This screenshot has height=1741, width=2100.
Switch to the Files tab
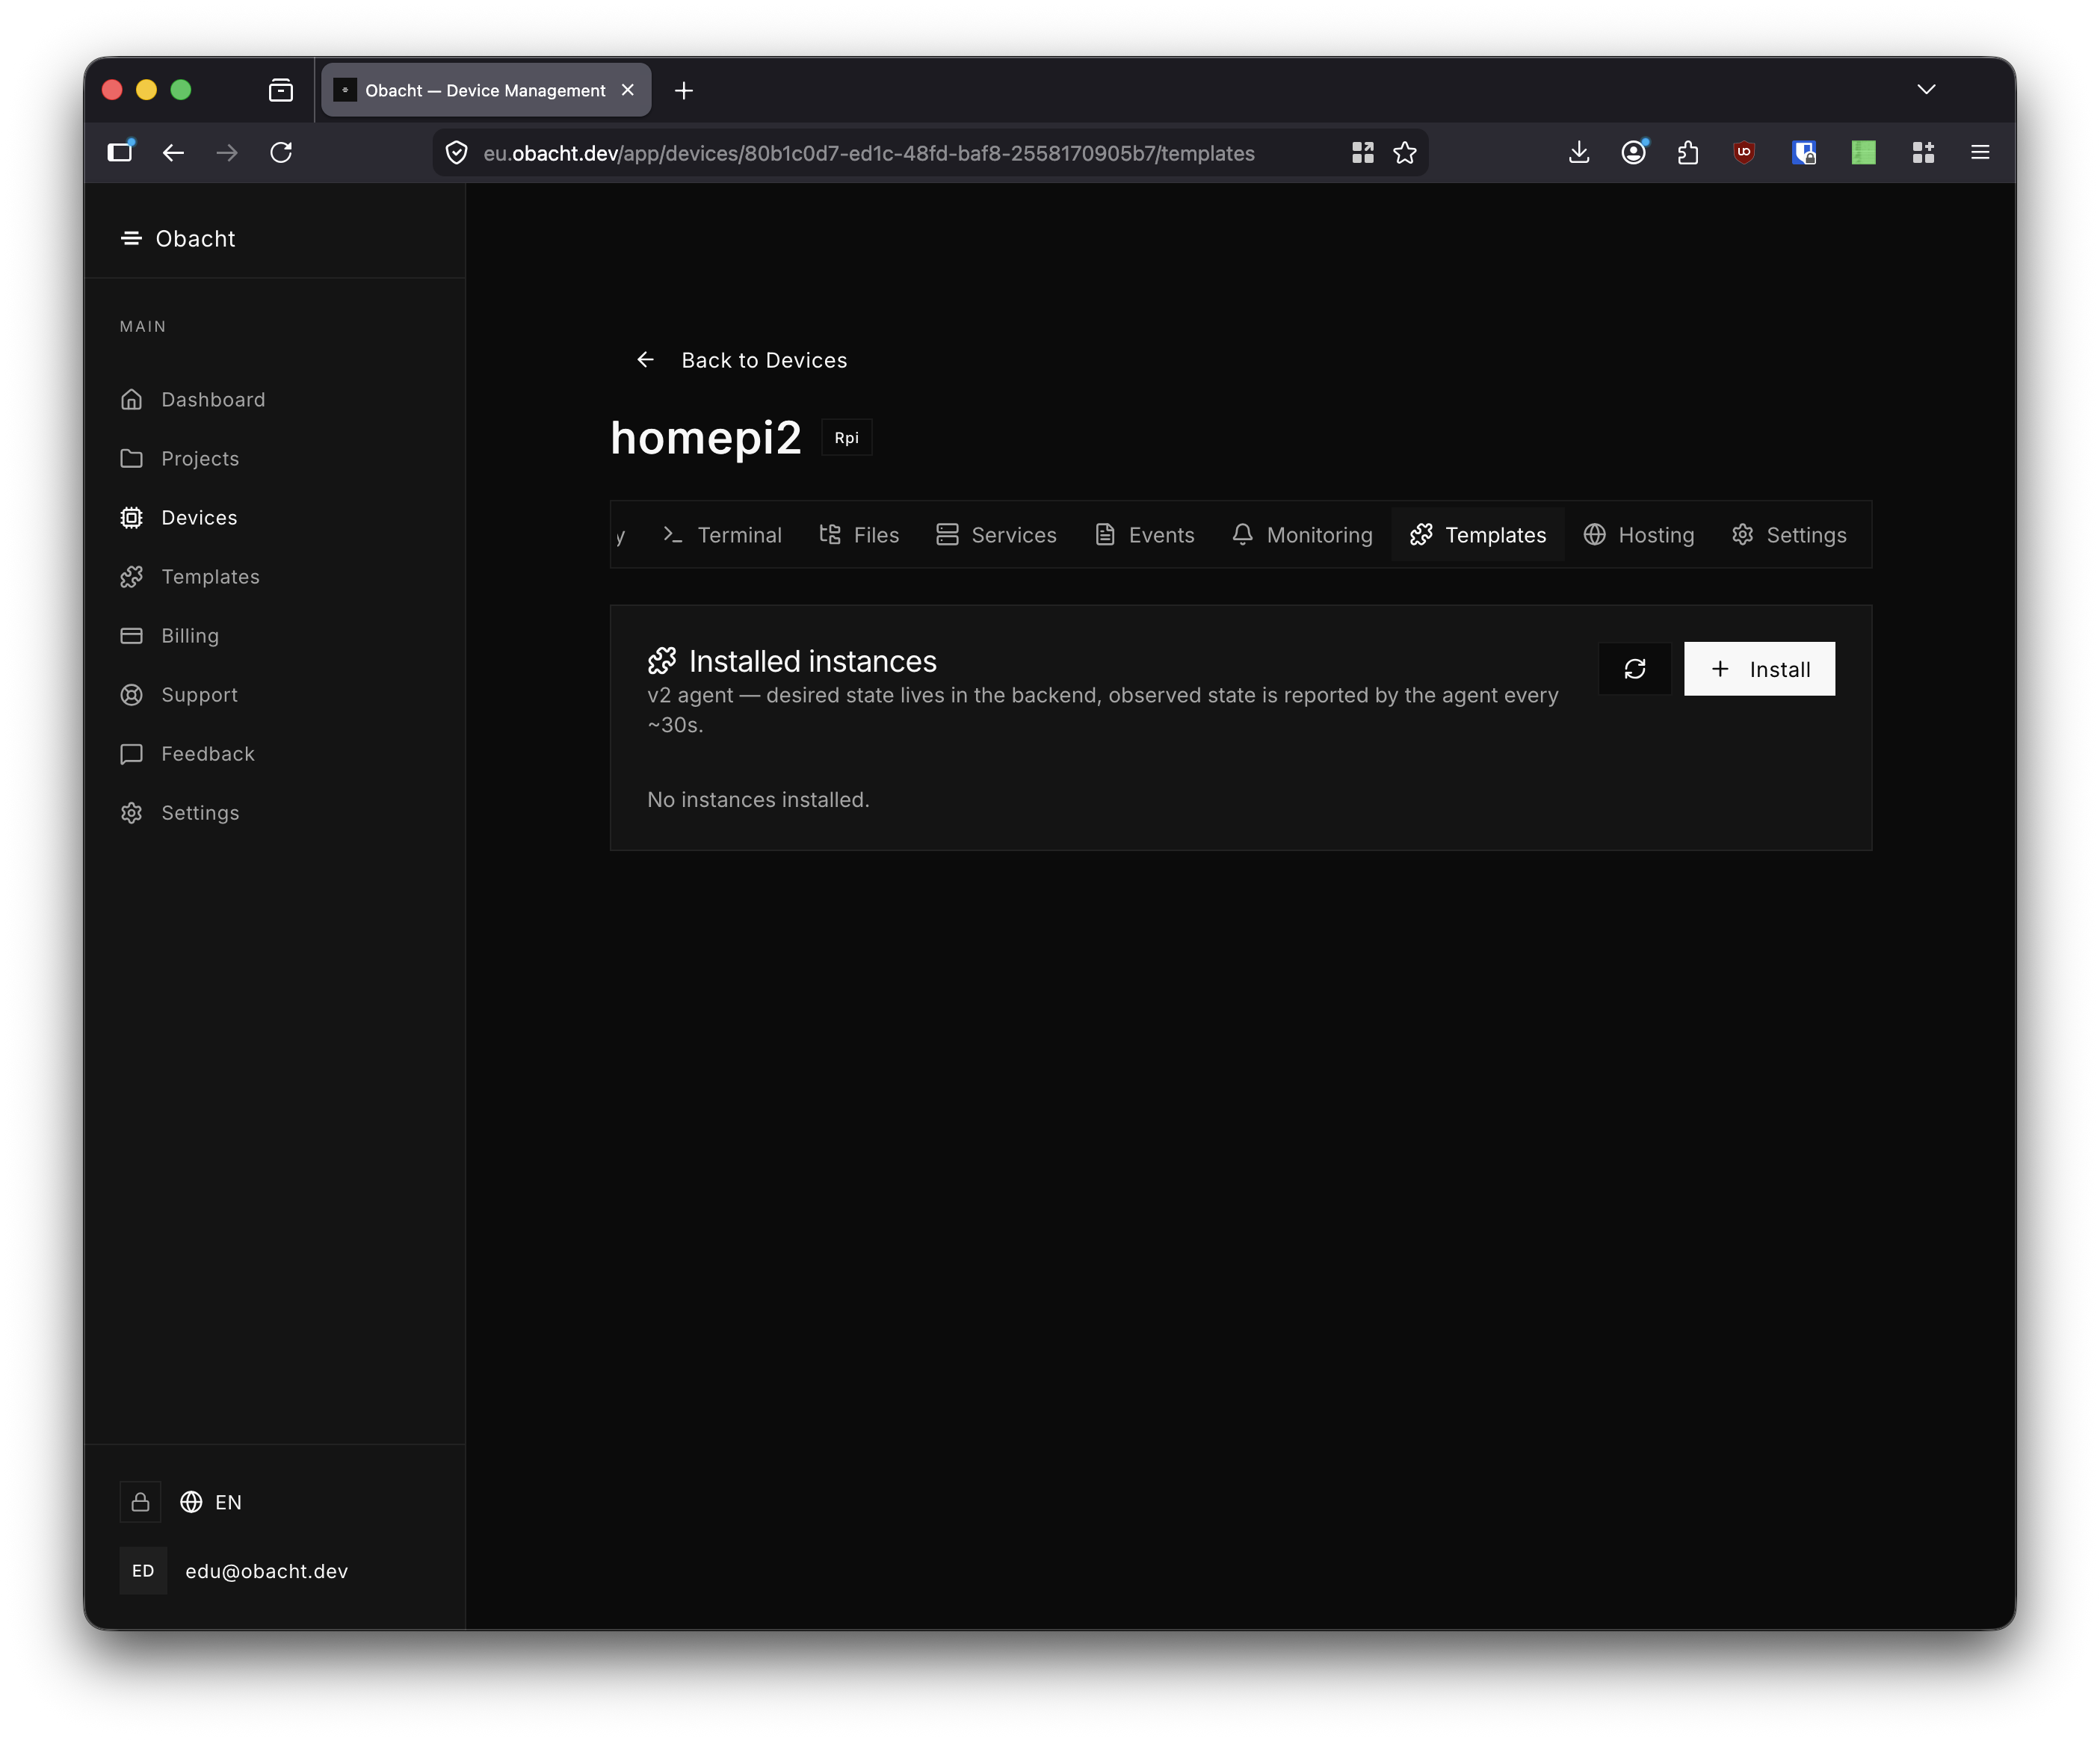coord(859,535)
